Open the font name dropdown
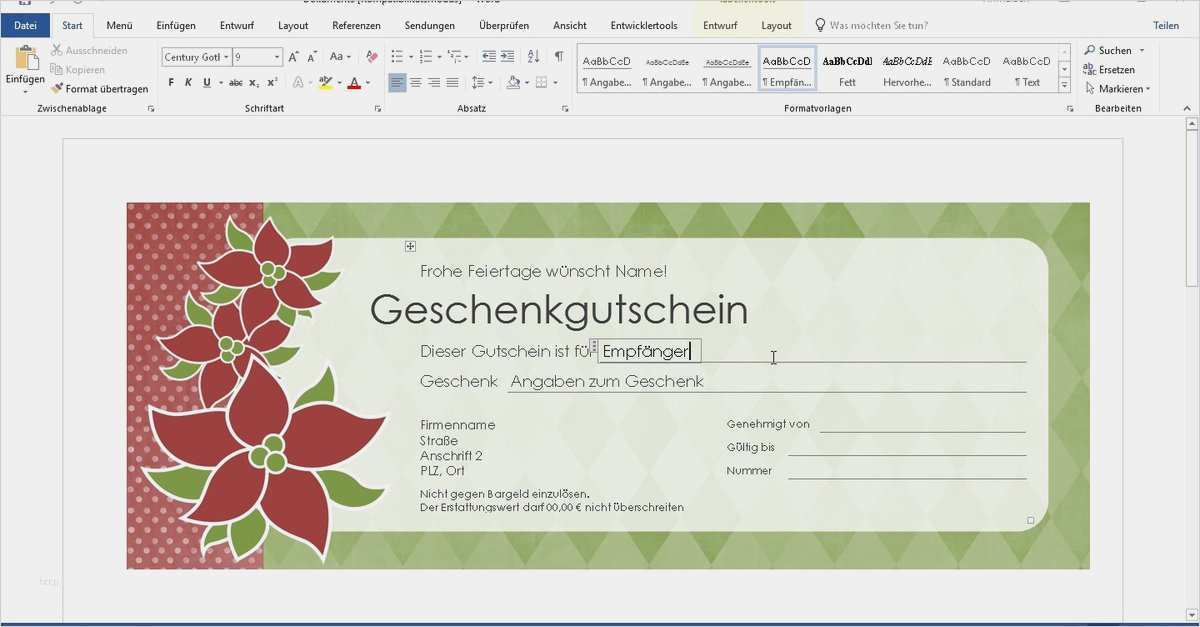Image resolution: width=1200 pixels, height=627 pixels. pyautogui.click(x=226, y=56)
